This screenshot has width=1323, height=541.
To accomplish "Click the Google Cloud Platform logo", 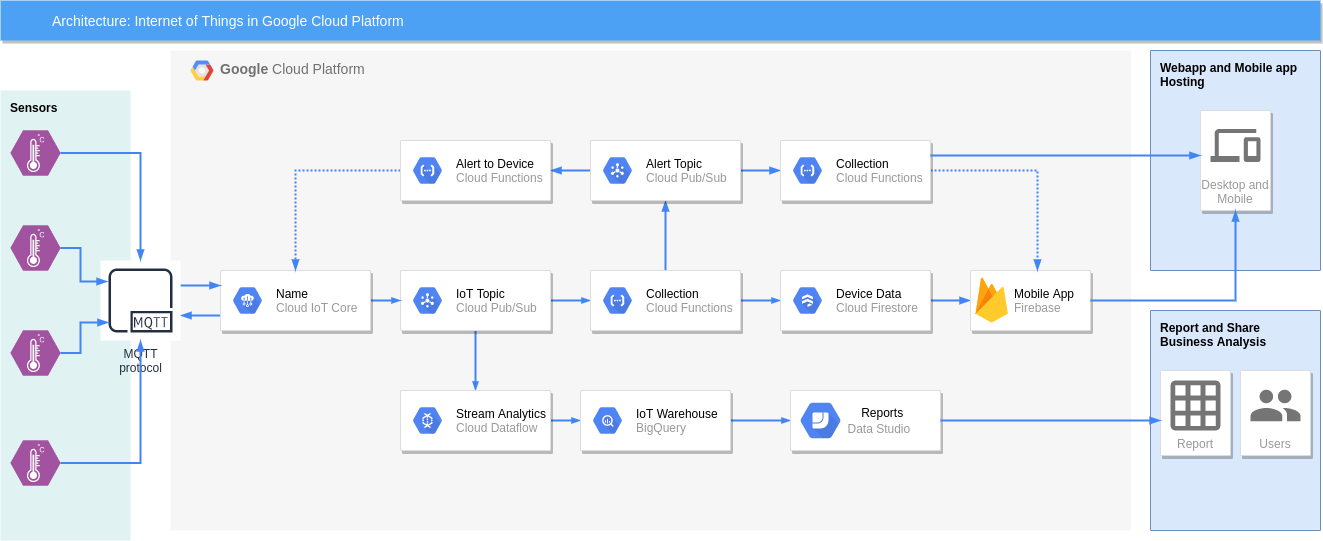I will 202,70.
